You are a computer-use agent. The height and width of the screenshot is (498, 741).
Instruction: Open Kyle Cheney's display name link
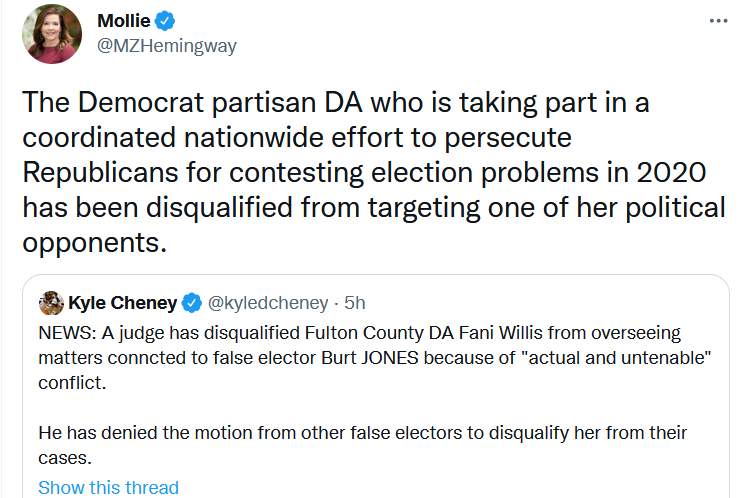[x=122, y=303]
